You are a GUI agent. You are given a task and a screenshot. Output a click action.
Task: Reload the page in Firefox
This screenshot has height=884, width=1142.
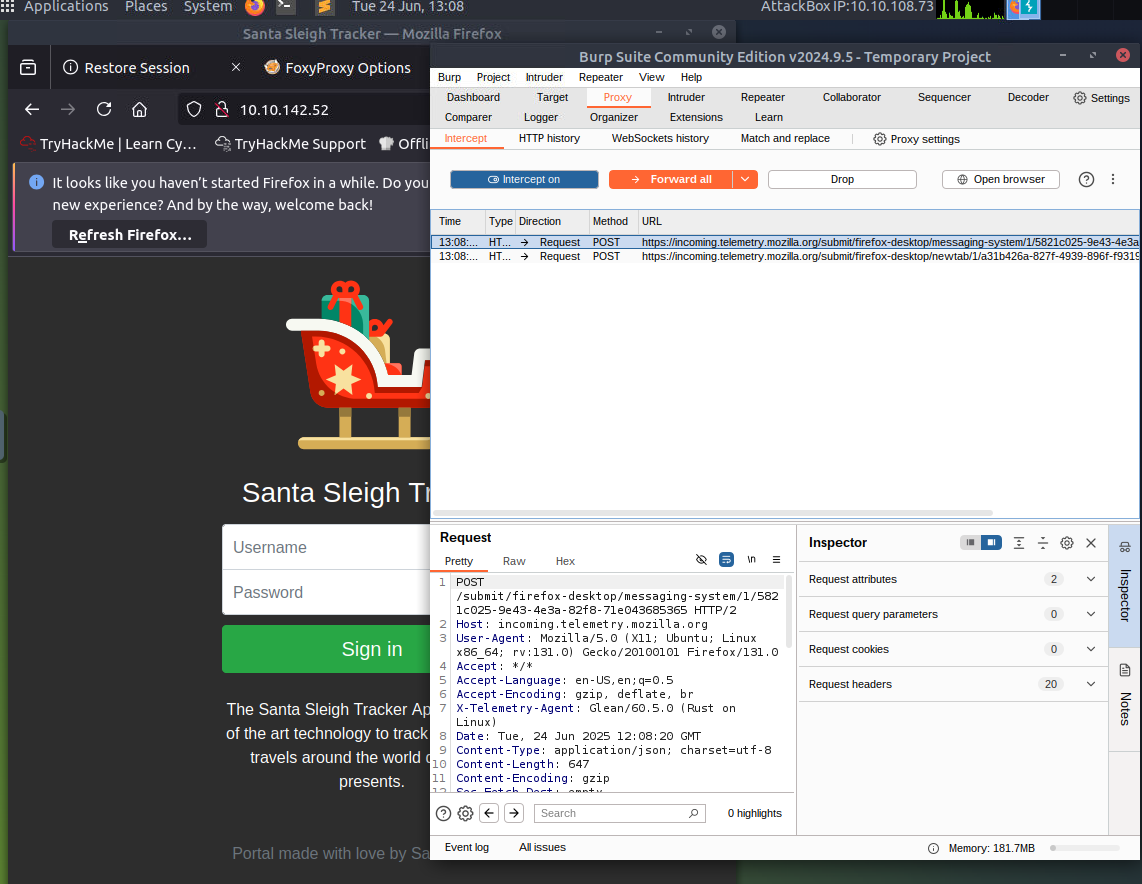[x=103, y=109]
